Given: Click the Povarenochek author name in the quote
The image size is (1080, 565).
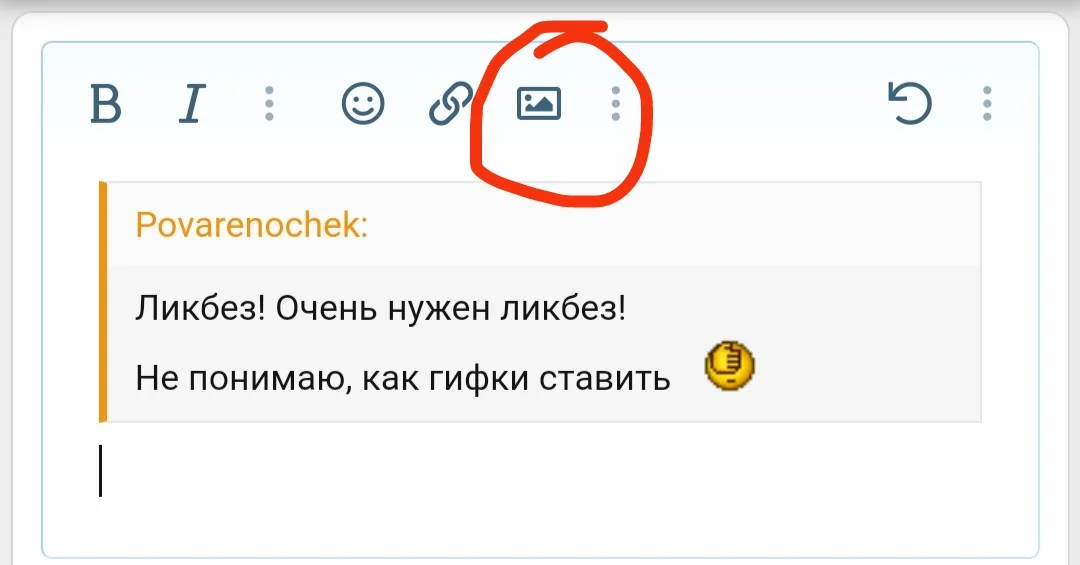Looking at the screenshot, I should coord(251,225).
